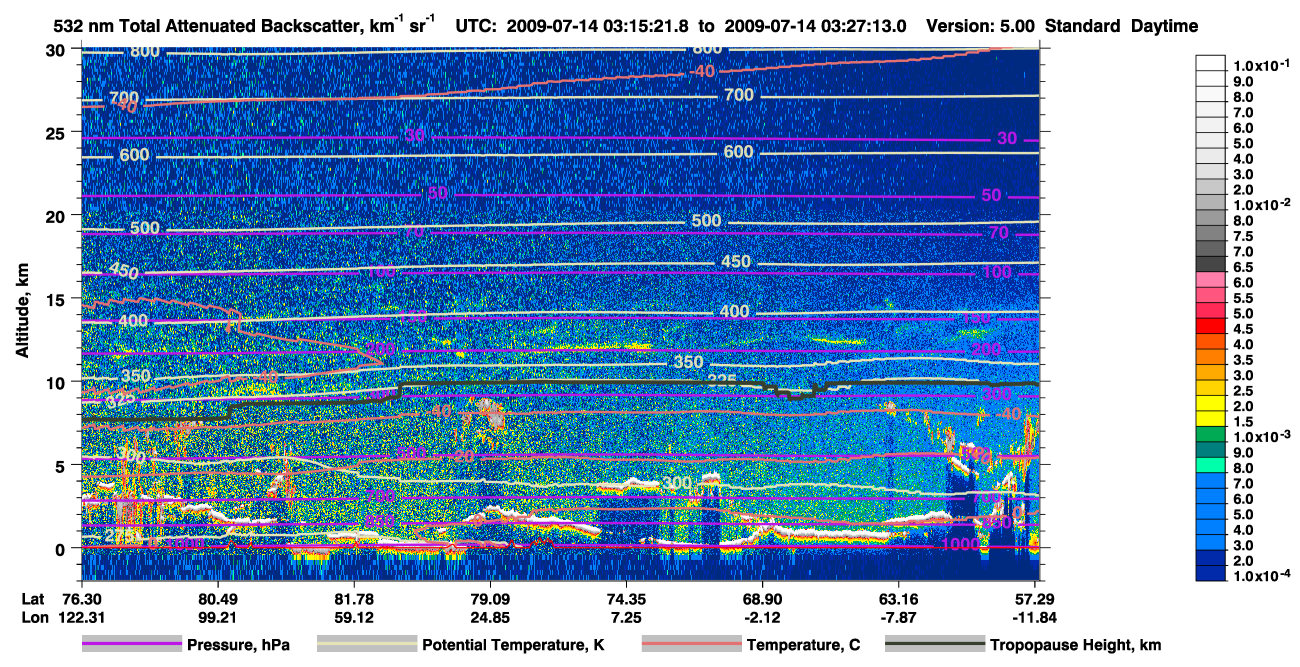Click longitude value -2.12
The width and height of the screenshot is (1300, 667).
click(762, 616)
